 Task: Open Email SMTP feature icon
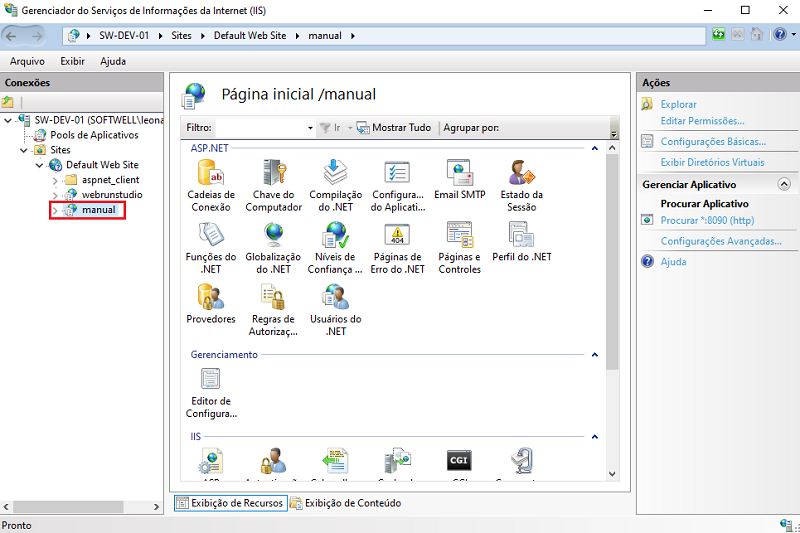459,180
